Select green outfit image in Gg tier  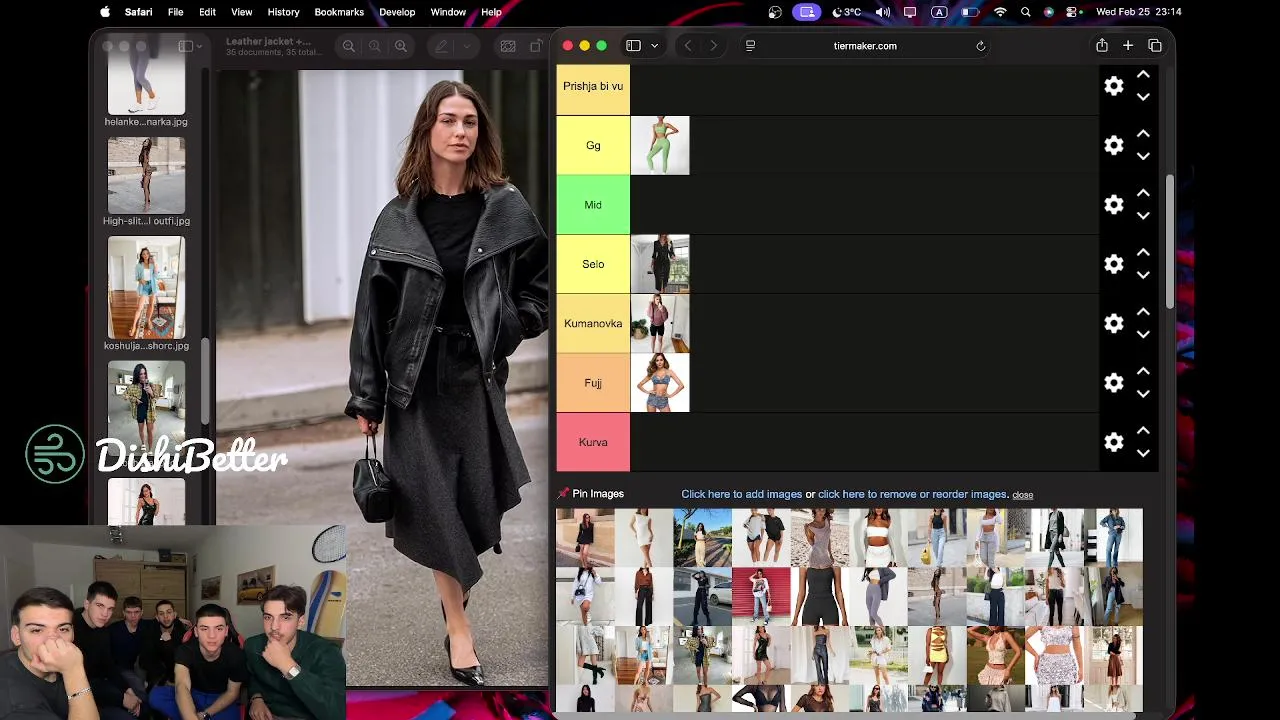click(x=660, y=145)
